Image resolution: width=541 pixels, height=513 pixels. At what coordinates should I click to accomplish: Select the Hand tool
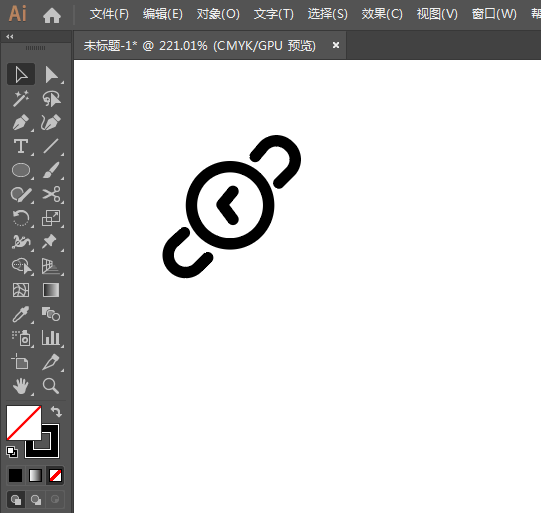point(21,386)
